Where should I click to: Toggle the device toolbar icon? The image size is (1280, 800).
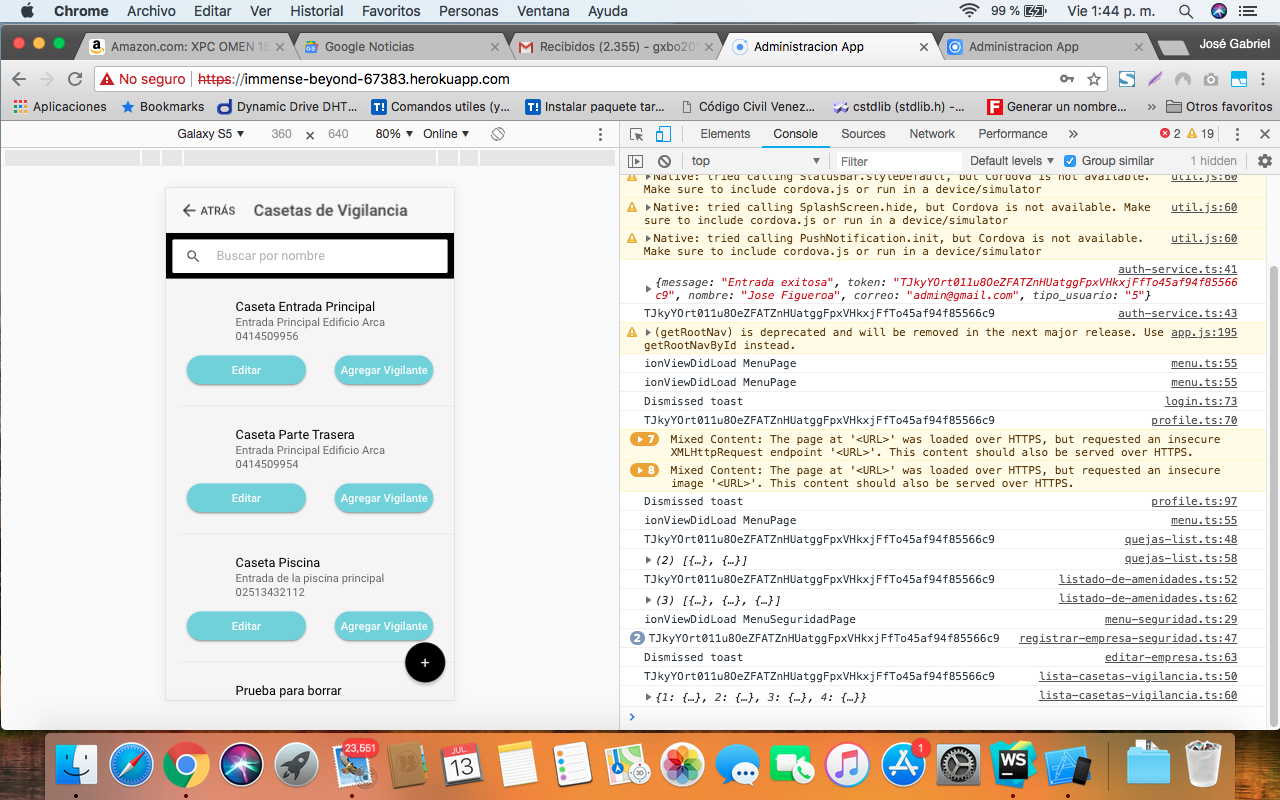(x=662, y=134)
